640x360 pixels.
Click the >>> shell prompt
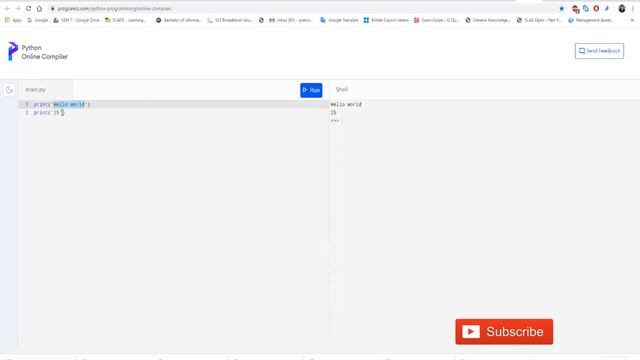(335, 121)
